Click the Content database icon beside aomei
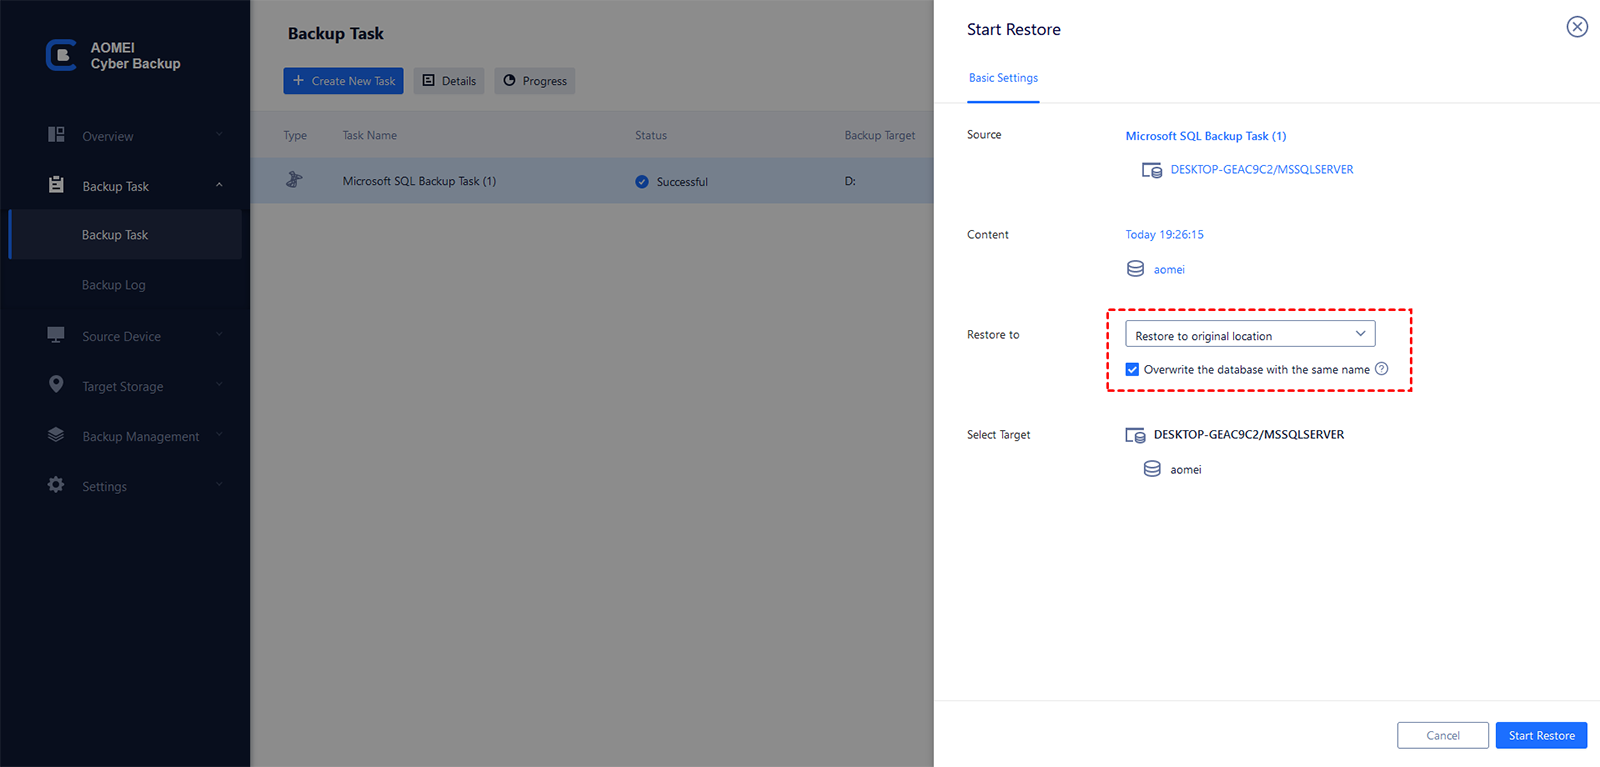This screenshot has height=767, width=1600. click(1136, 269)
